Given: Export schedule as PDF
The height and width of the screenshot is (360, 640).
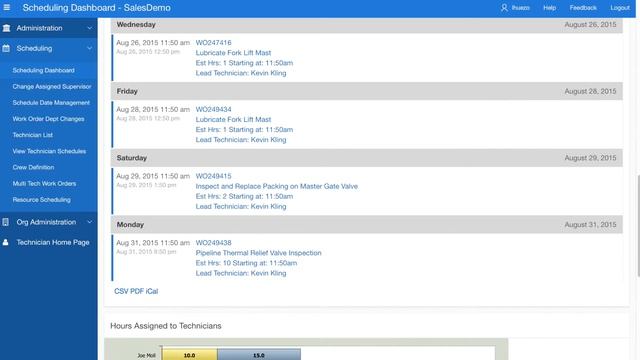Looking at the screenshot, I should 137,291.
